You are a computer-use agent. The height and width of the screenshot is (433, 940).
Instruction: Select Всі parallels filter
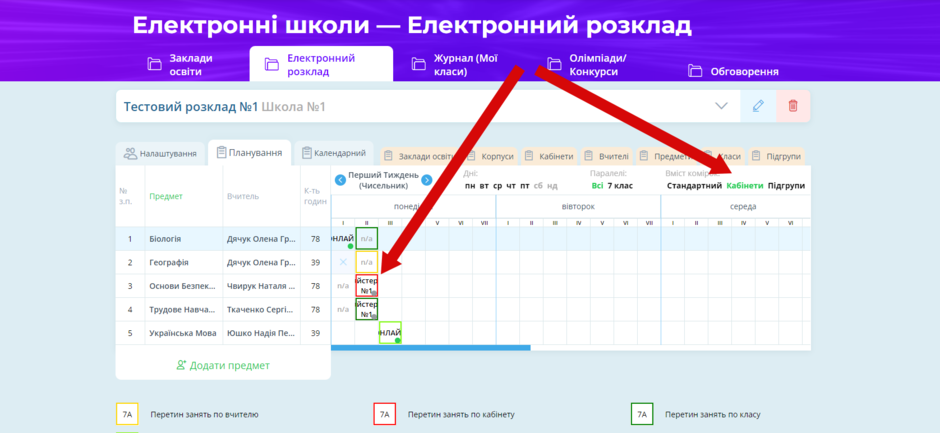[x=597, y=186]
